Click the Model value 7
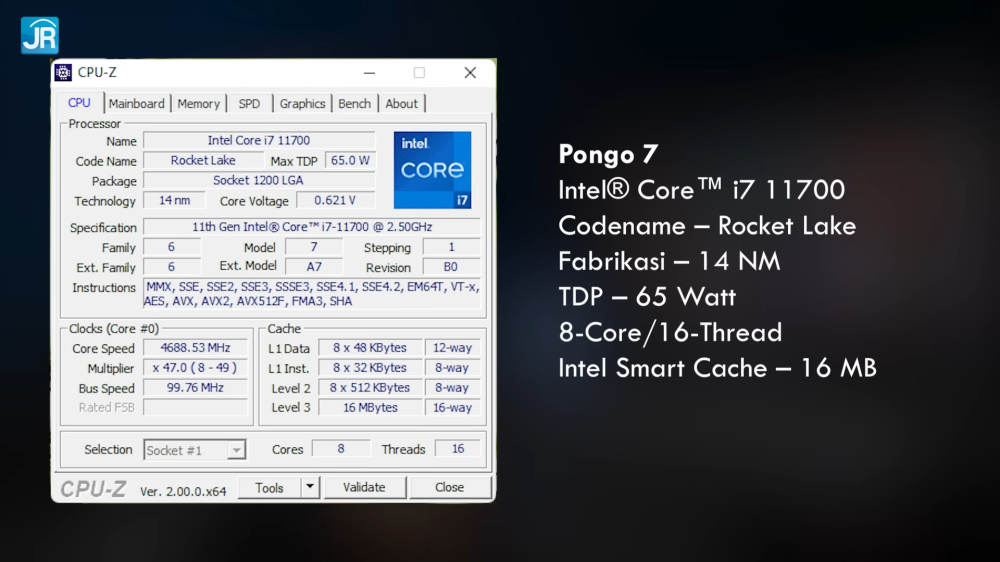Image resolution: width=1000 pixels, height=562 pixels. pos(314,247)
